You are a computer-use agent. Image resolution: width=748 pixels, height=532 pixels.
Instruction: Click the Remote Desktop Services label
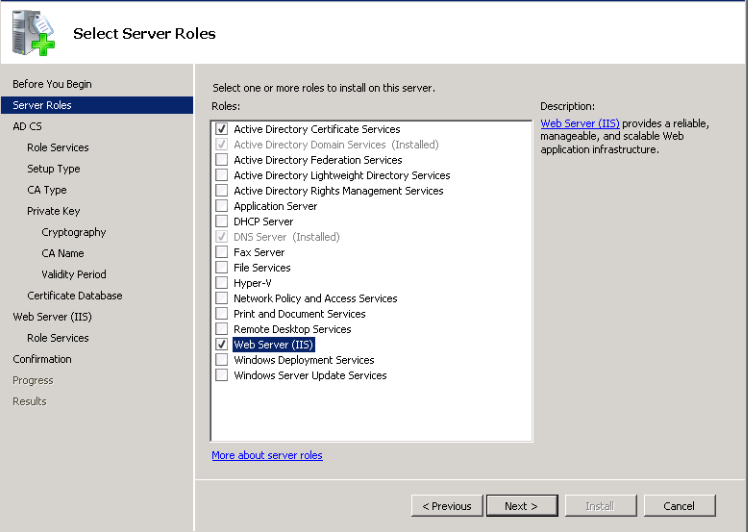[292, 329]
